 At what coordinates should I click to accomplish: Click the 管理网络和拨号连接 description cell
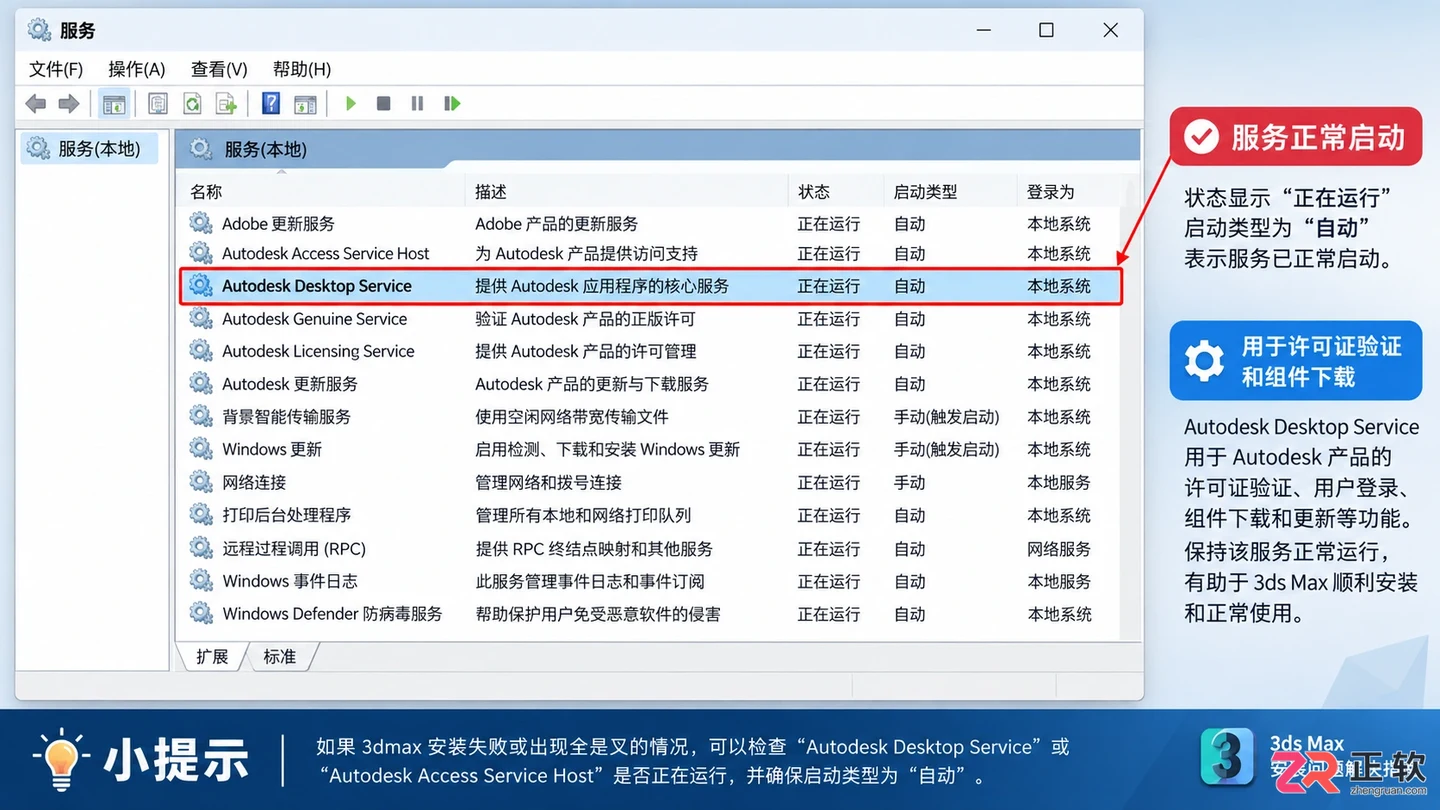(549, 482)
